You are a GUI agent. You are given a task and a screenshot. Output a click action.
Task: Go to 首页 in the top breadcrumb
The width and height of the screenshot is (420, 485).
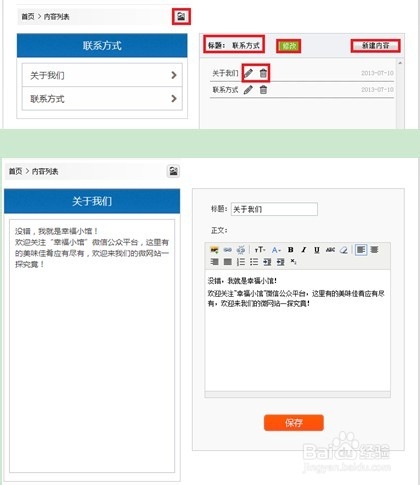(28, 17)
